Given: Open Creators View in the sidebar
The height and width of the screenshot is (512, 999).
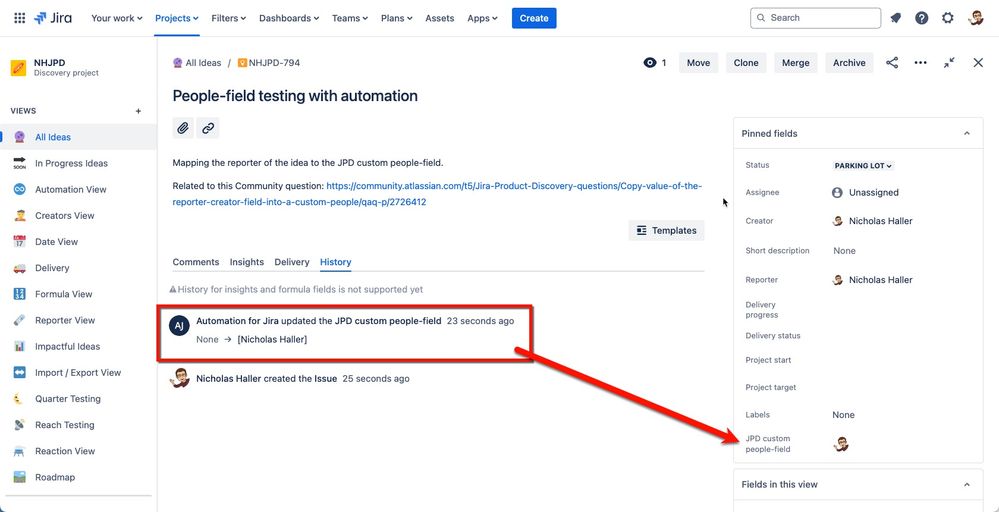Looking at the screenshot, I should 64,215.
